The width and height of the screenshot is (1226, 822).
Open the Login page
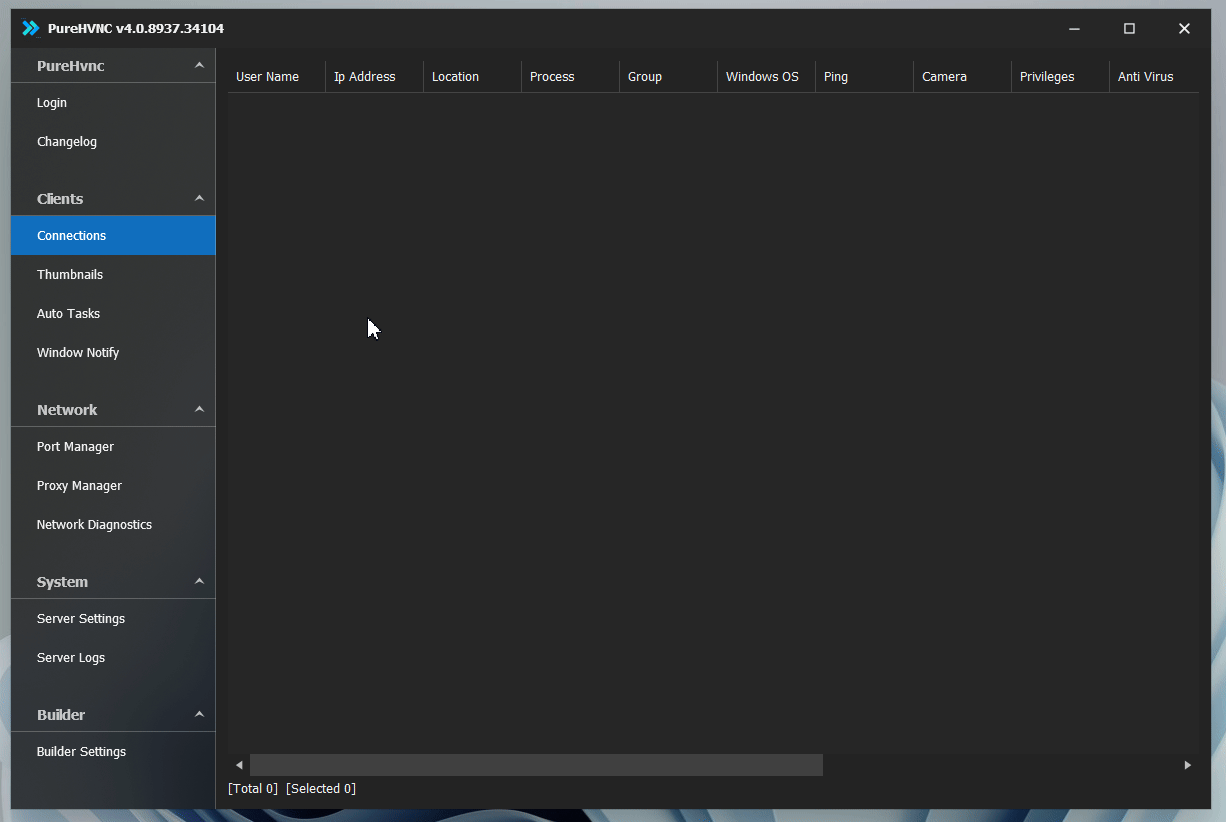click(x=113, y=103)
